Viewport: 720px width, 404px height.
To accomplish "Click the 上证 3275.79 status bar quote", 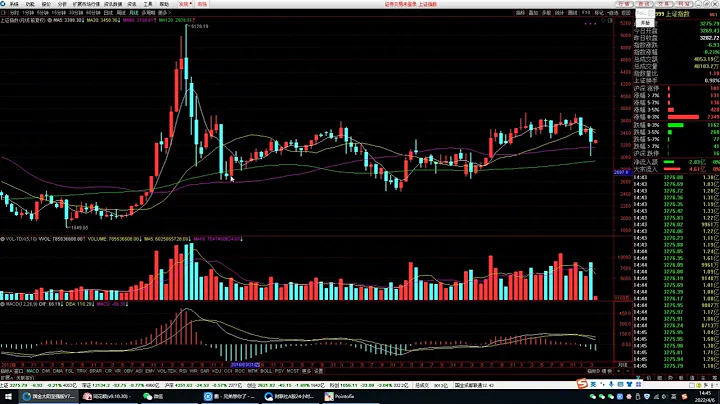I will point(38,385).
